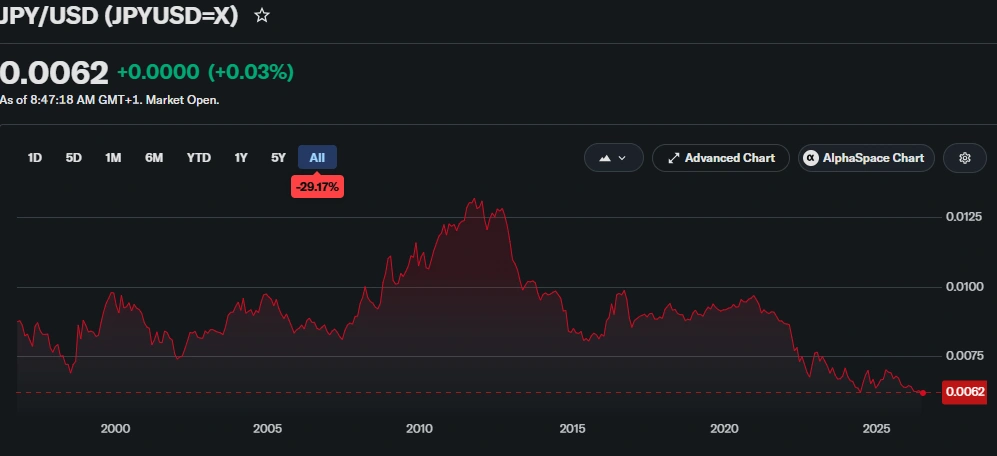
Task: Select the 1D time range
Action: 35,158
